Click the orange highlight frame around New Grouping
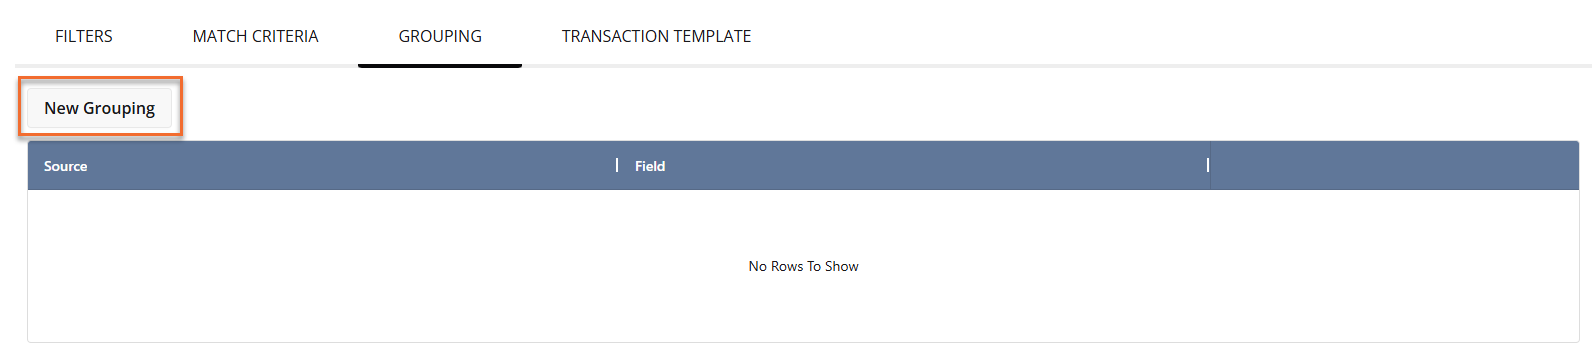 pyautogui.click(x=100, y=78)
